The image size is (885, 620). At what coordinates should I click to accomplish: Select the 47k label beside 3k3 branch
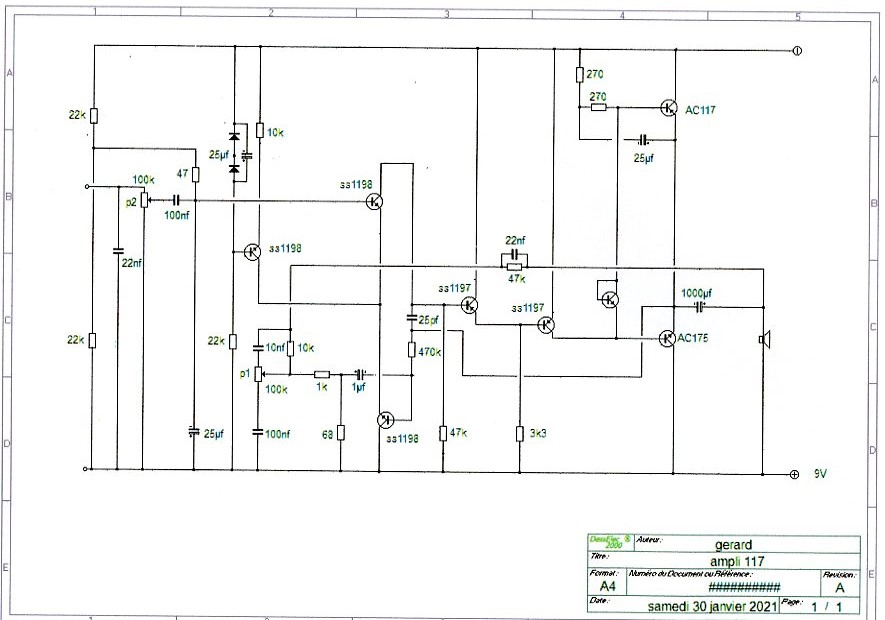point(458,433)
